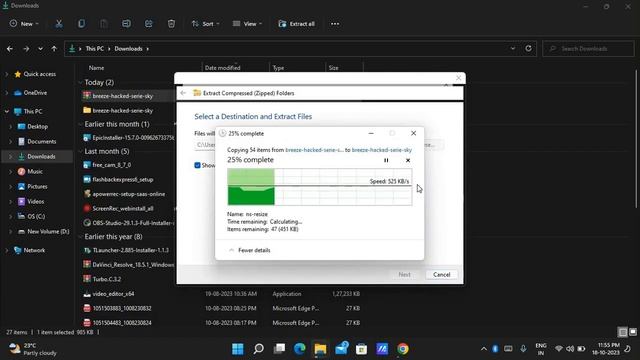Select Network in navigation pane
The image size is (640, 360).
point(34,250)
